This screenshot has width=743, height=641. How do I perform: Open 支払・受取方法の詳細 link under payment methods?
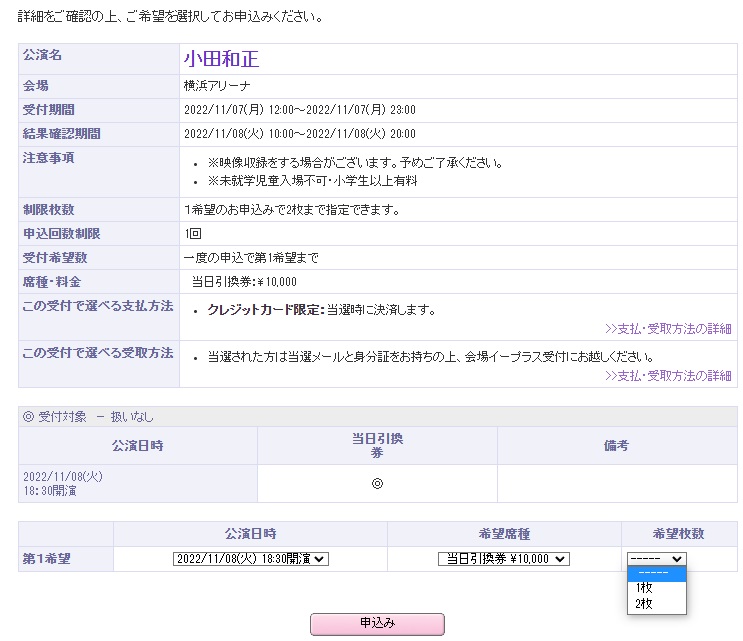tap(668, 329)
